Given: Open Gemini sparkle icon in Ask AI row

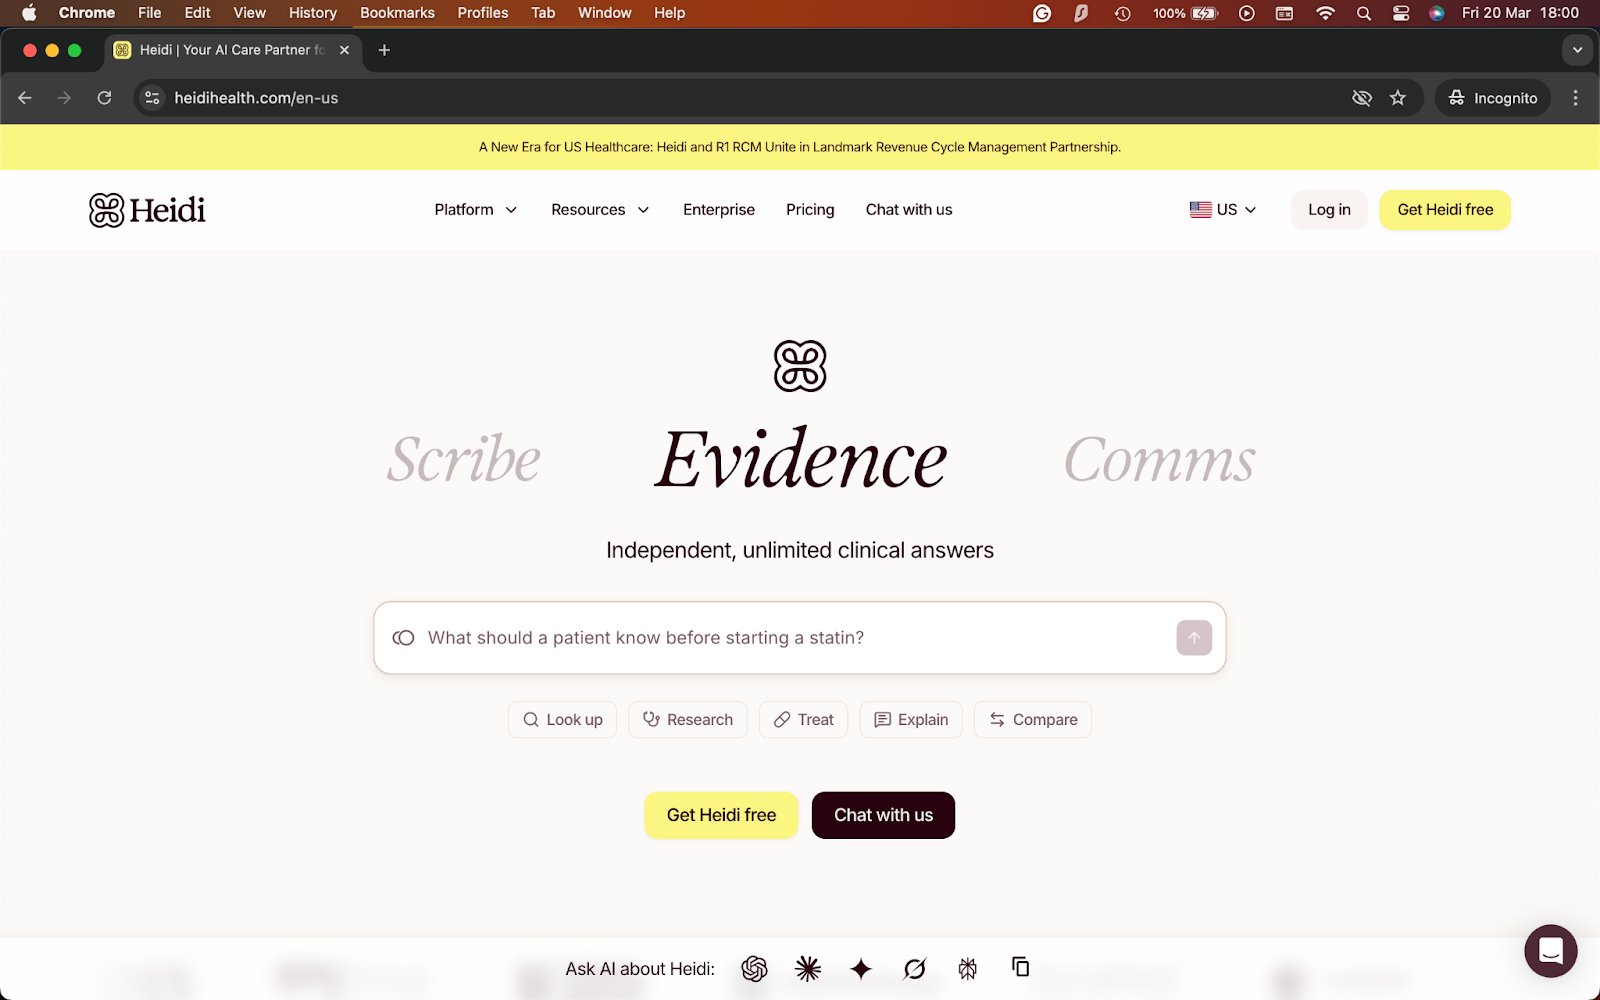Looking at the screenshot, I should tap(861, 968).
